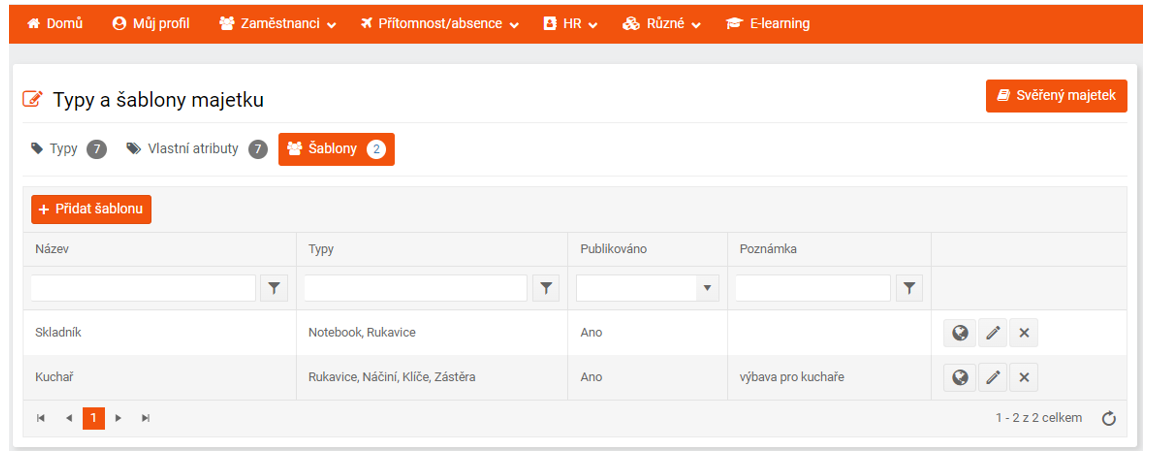
Task: Go to Domů home page
Action: [x=55, y=24]
